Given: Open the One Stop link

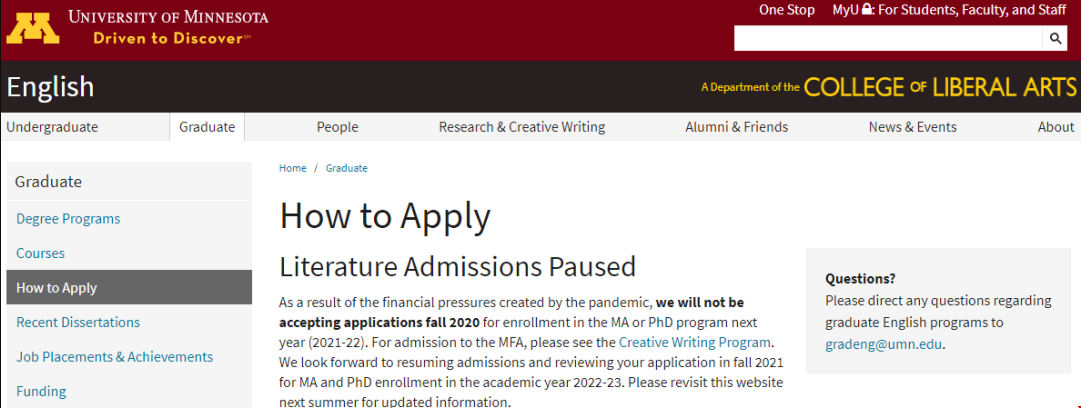Looking at the screenshot, I should pyautogui.click(x=787, y=10).
